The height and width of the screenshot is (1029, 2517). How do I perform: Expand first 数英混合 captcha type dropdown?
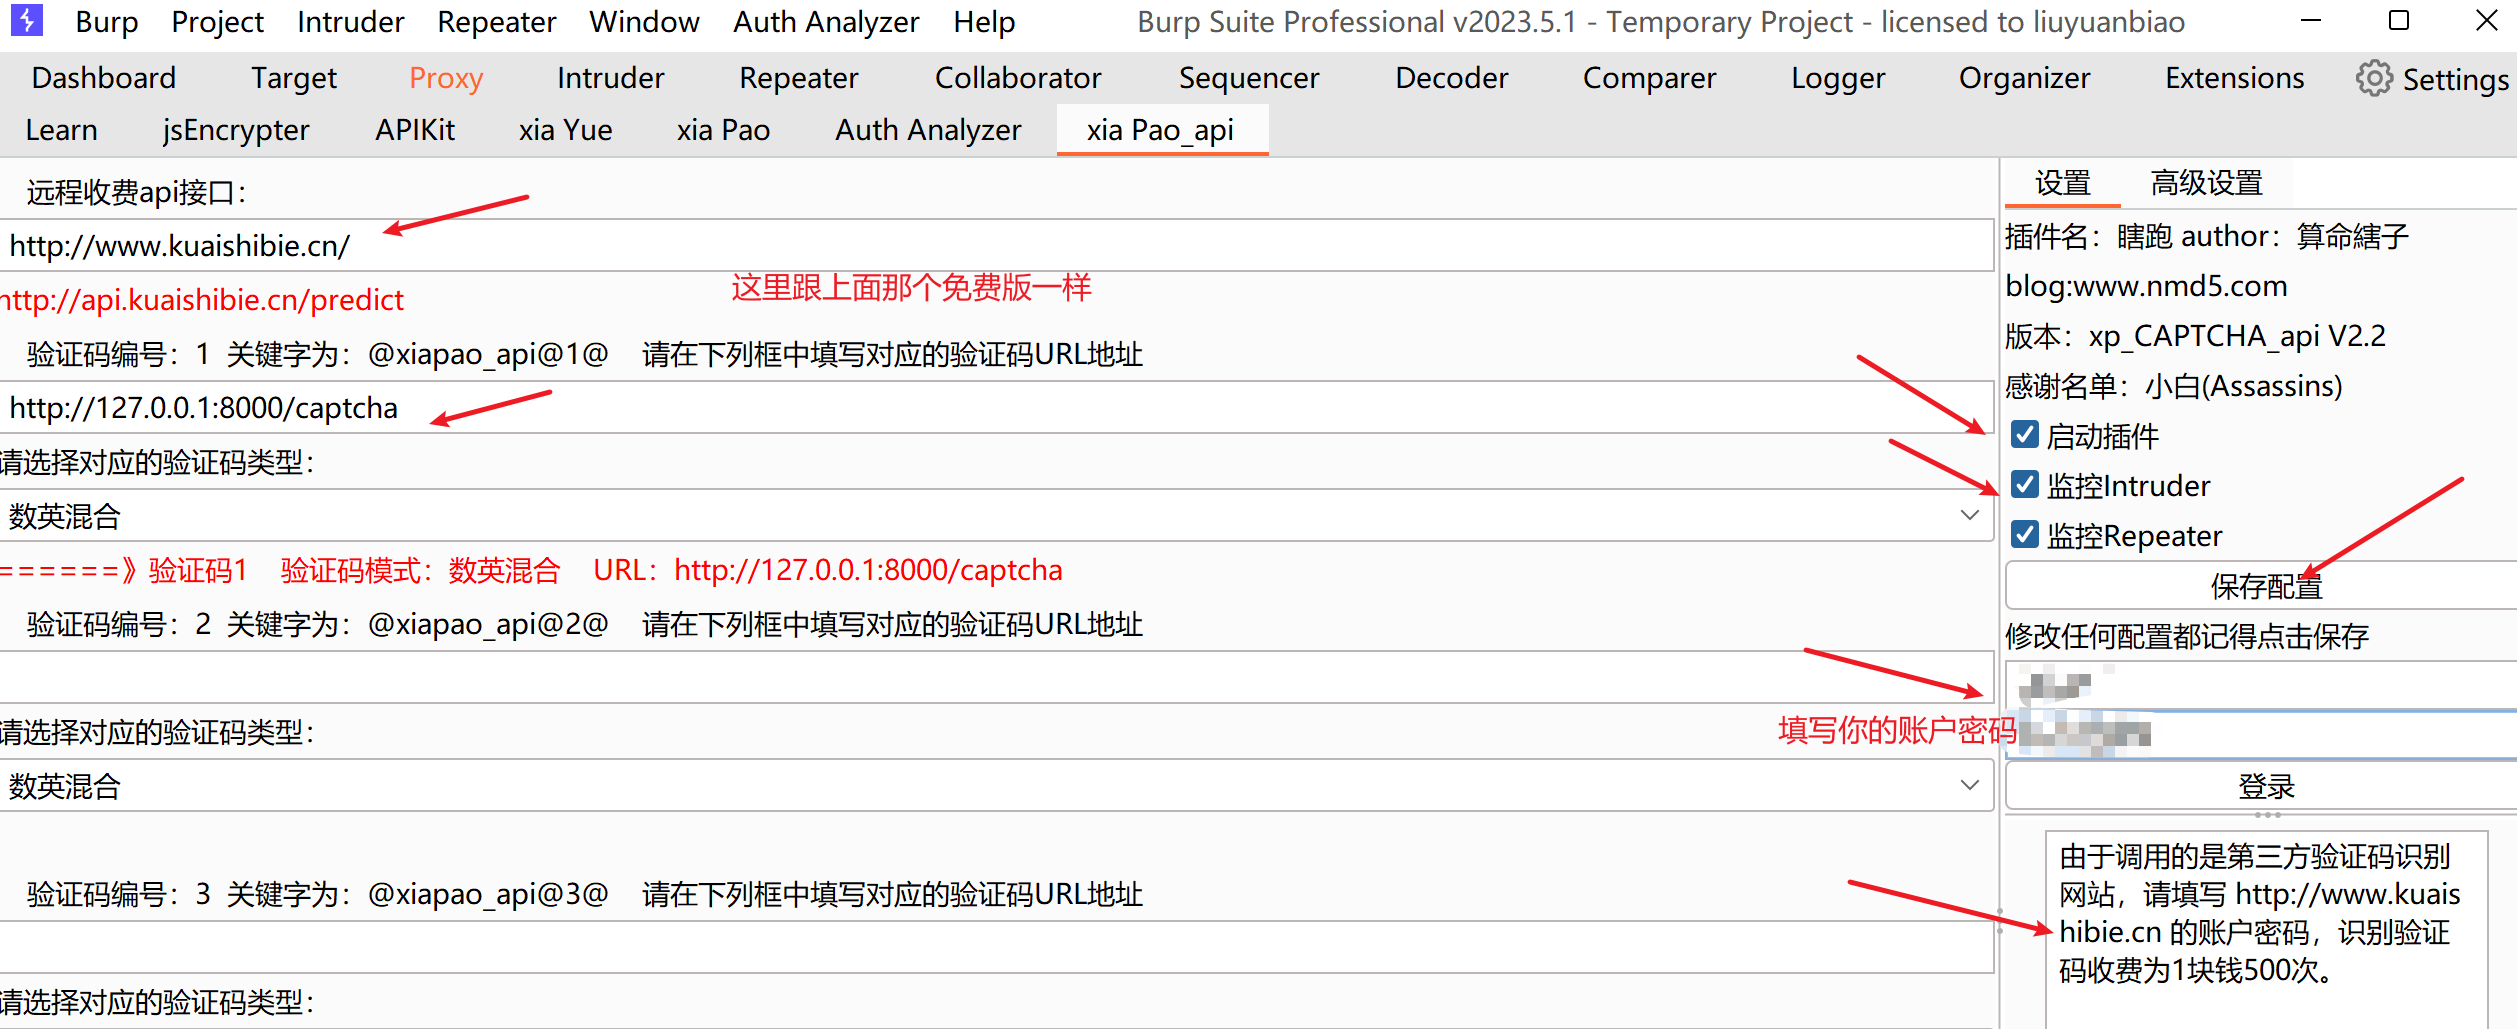point(995,516)
